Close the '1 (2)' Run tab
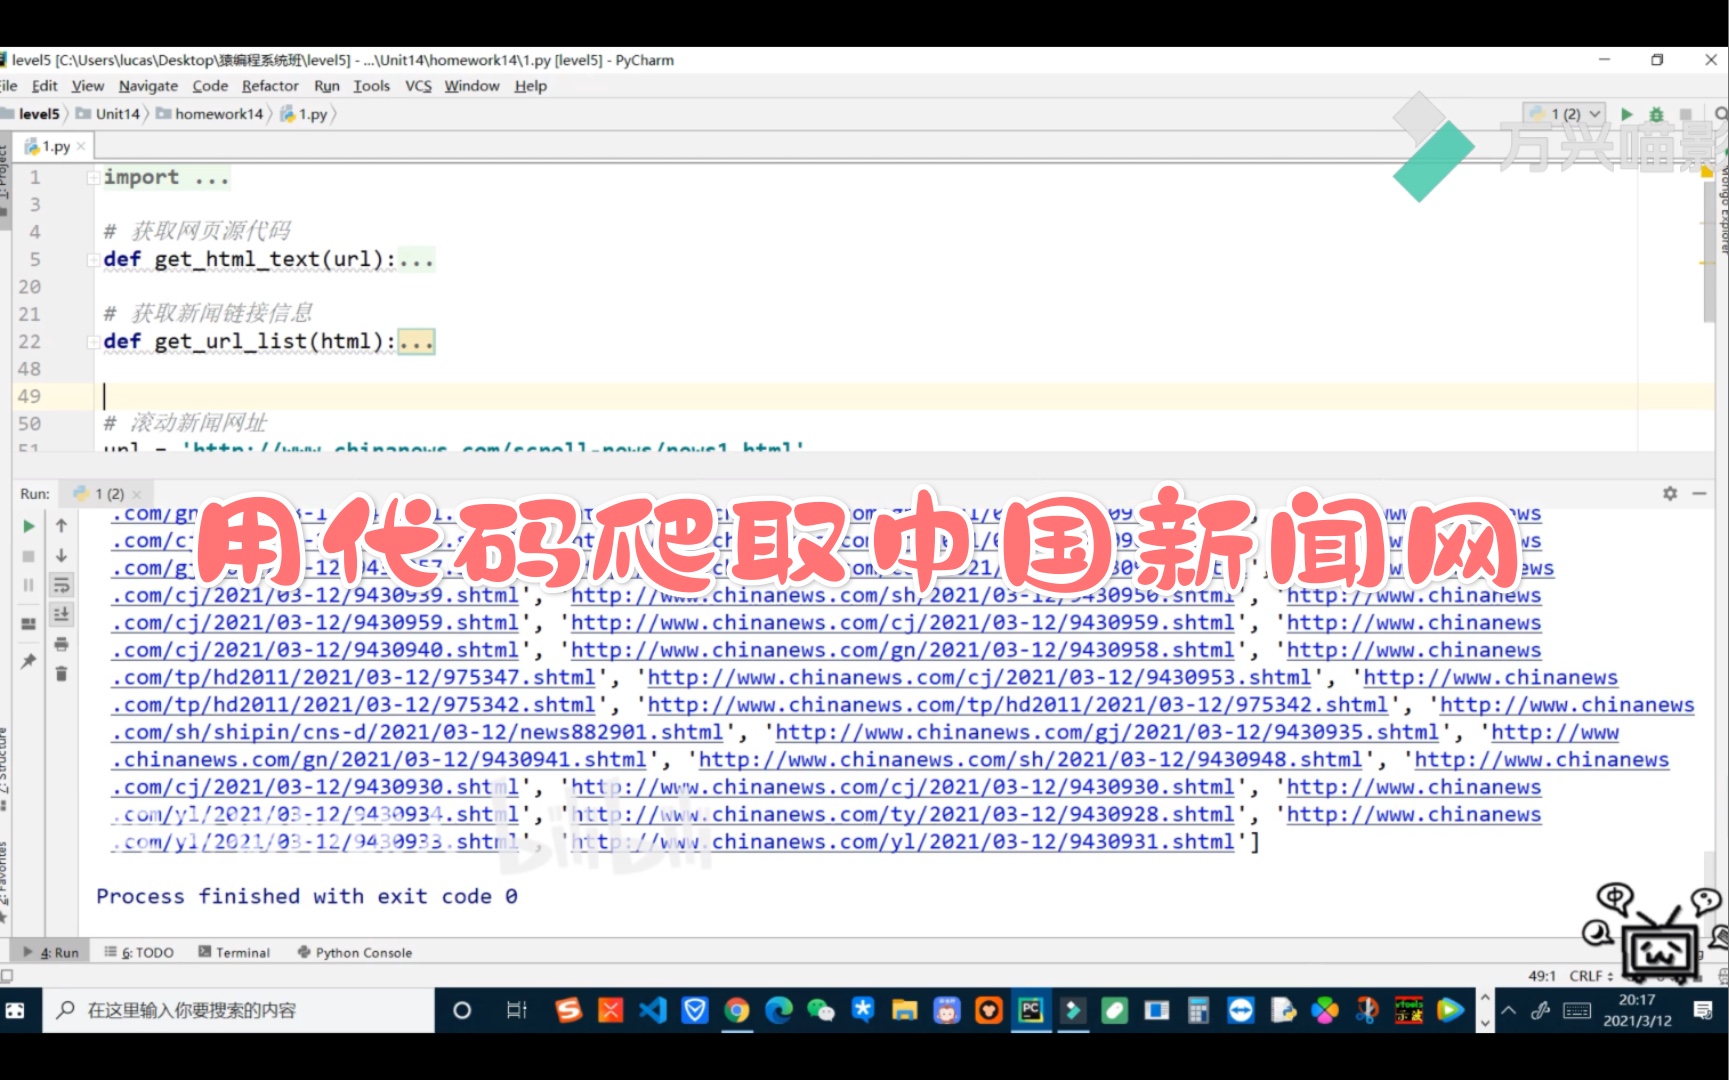 [137, 494]
